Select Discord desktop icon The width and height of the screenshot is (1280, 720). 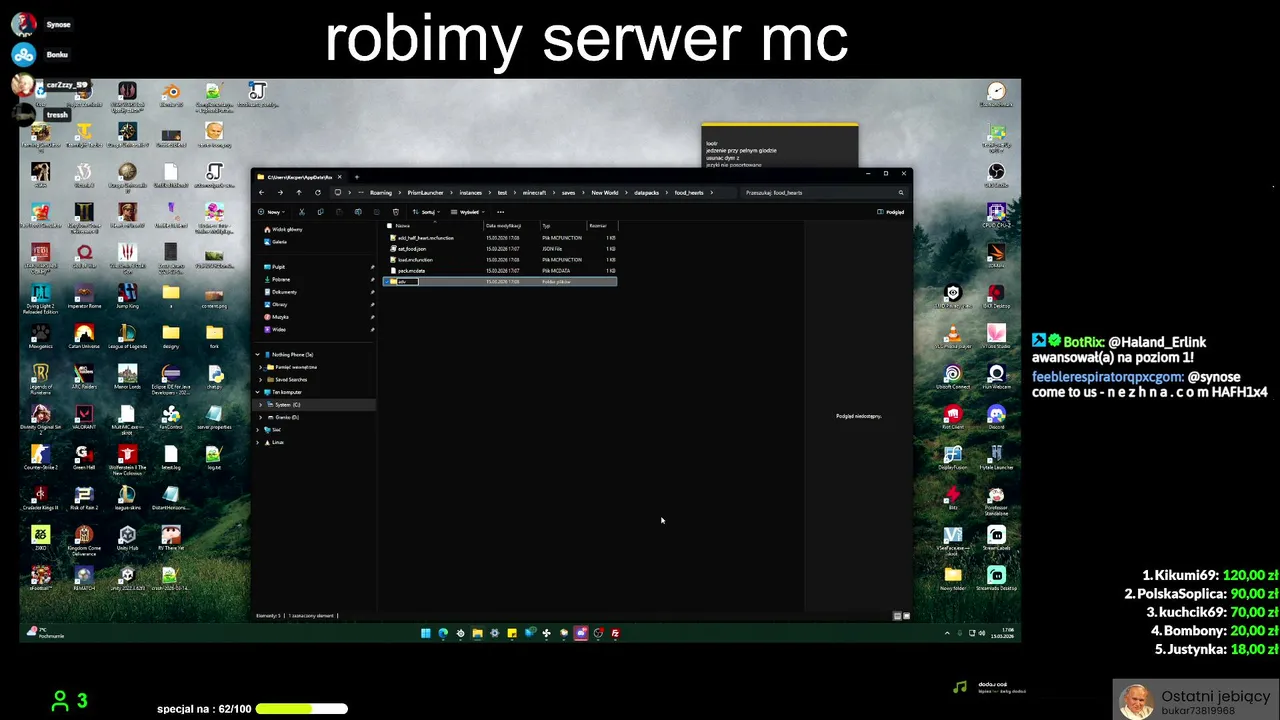(996, 418)
